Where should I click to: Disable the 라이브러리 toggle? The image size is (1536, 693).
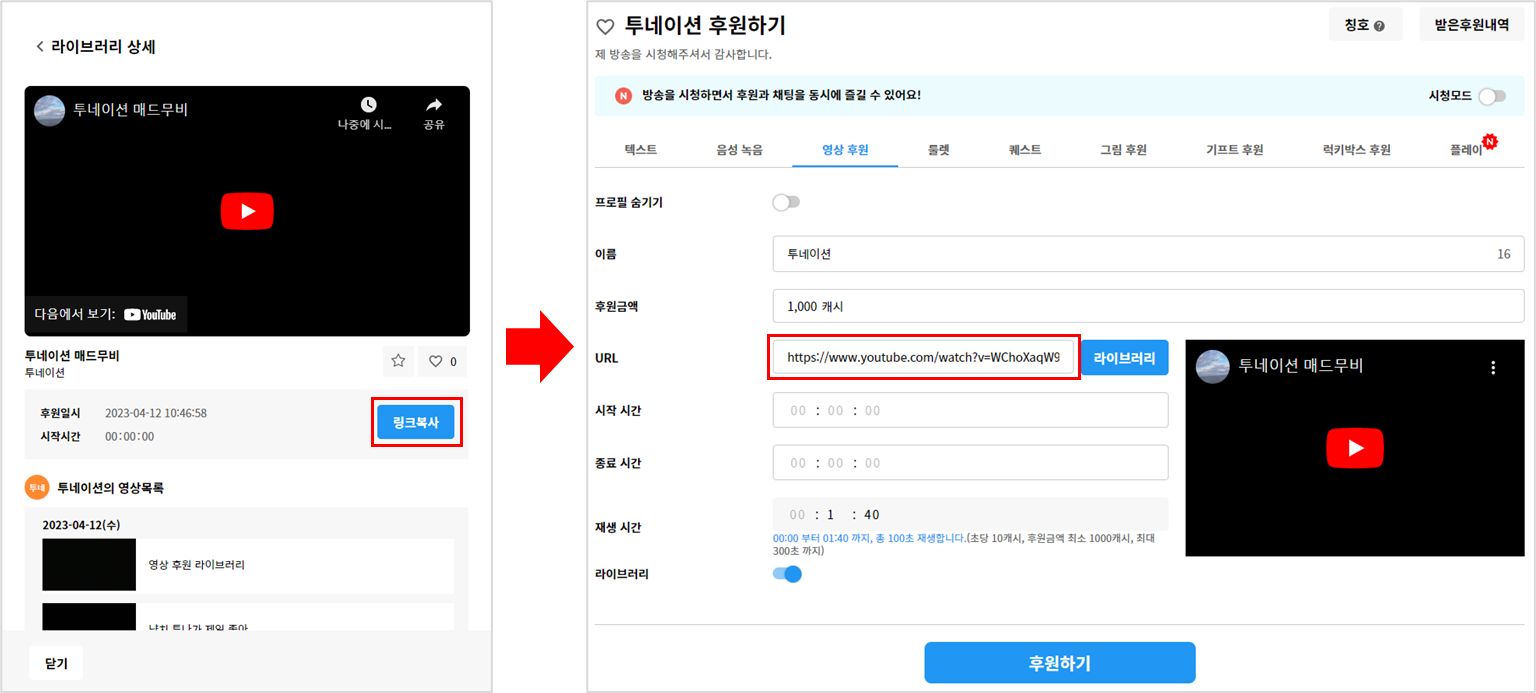pos(787,574)
